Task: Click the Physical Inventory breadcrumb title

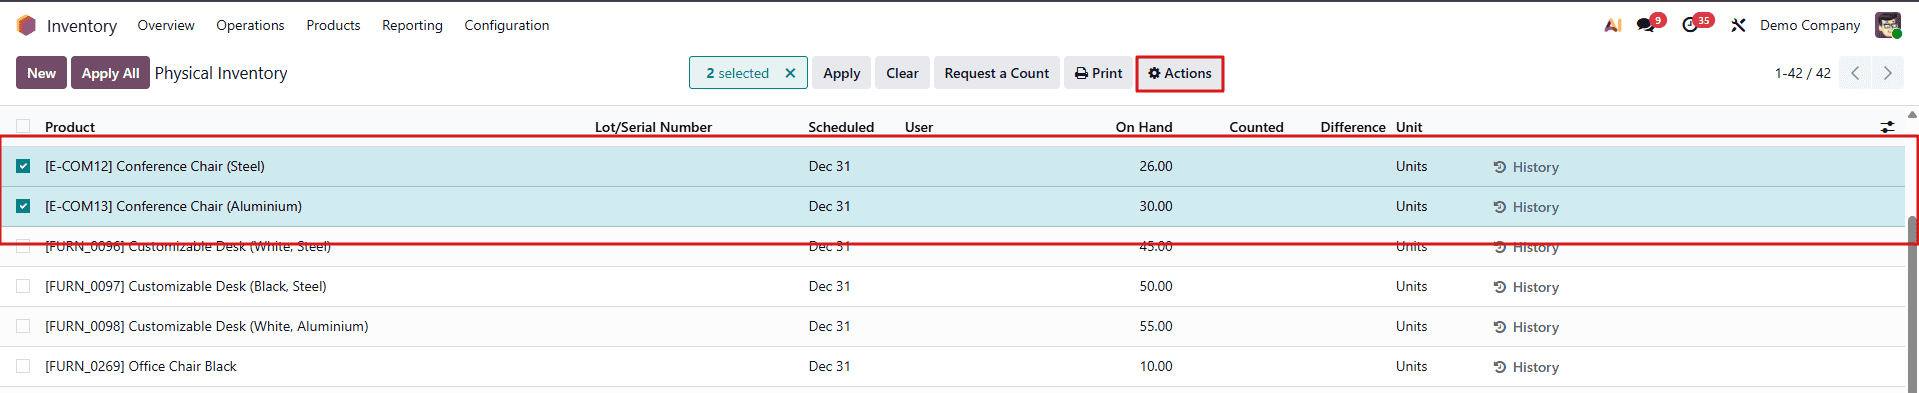Action: pos(221,73)
